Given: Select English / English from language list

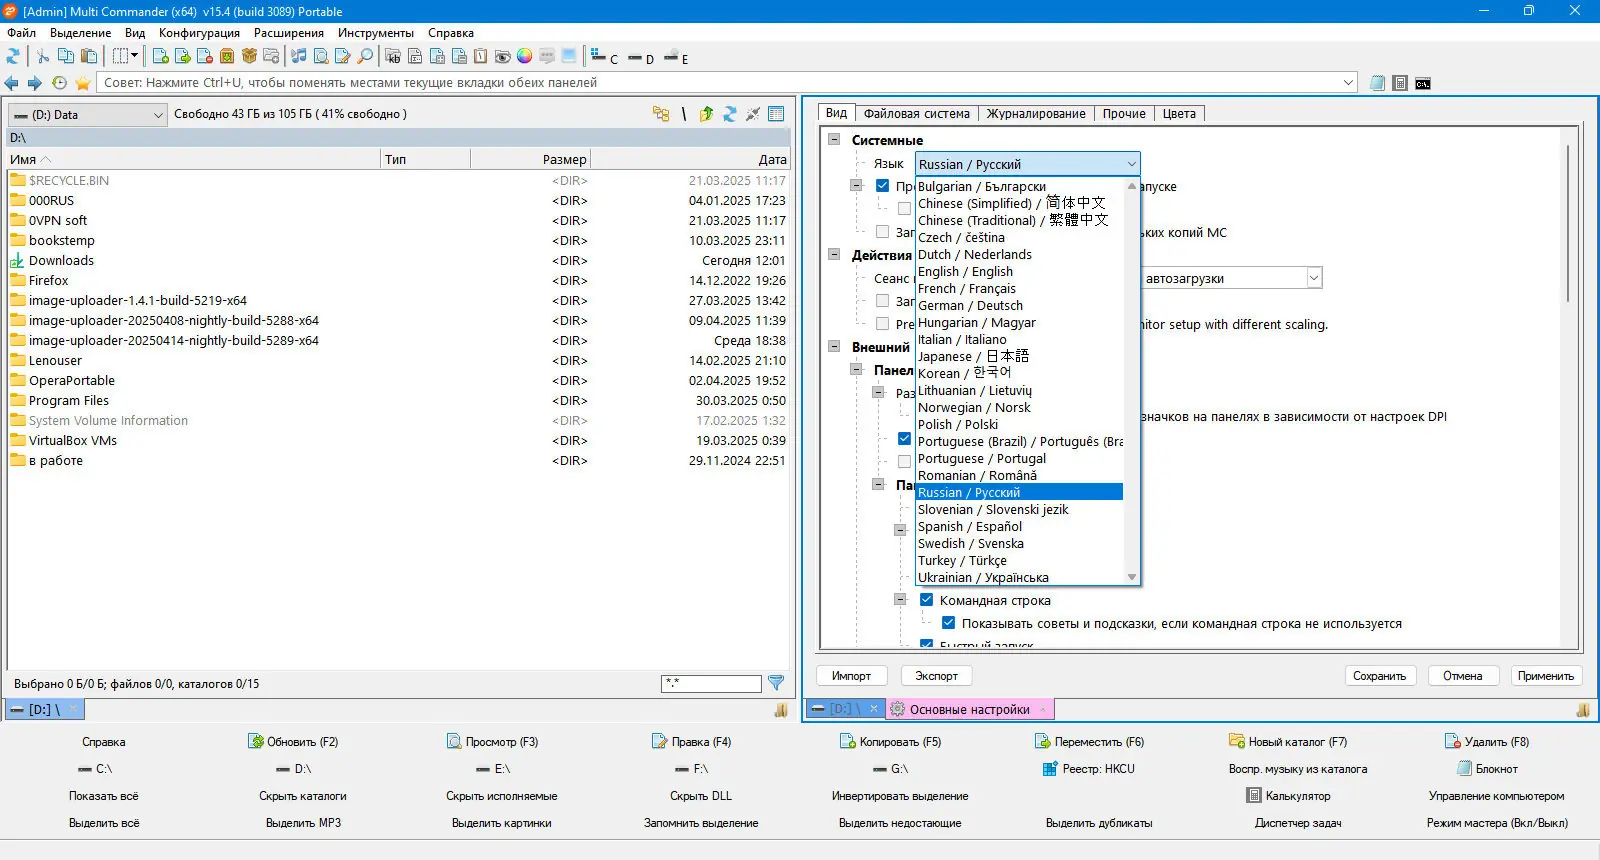Looking at the screenshot, I should [965, 271].
